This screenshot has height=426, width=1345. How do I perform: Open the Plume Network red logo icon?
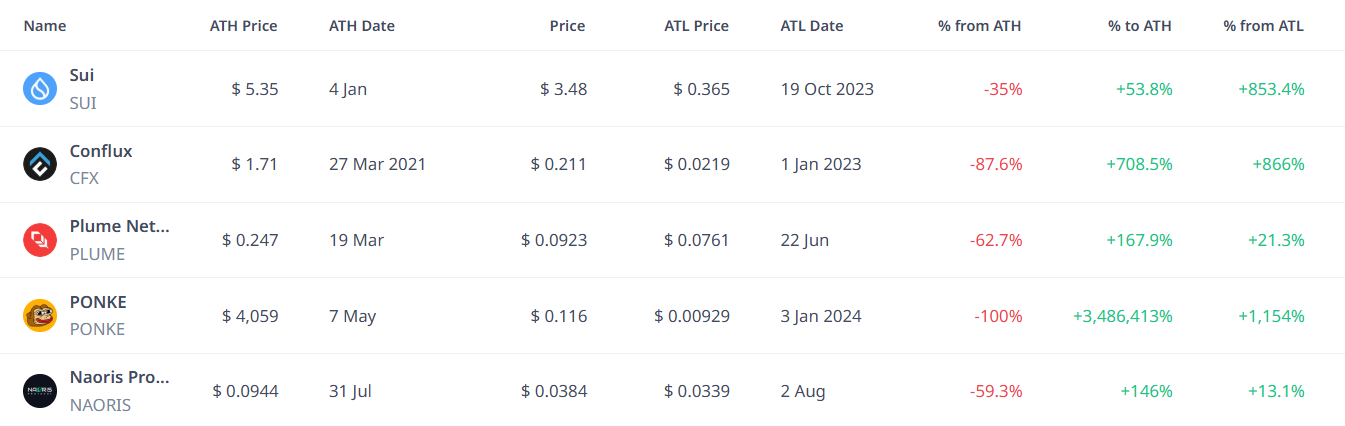click(x=40, y=240)
